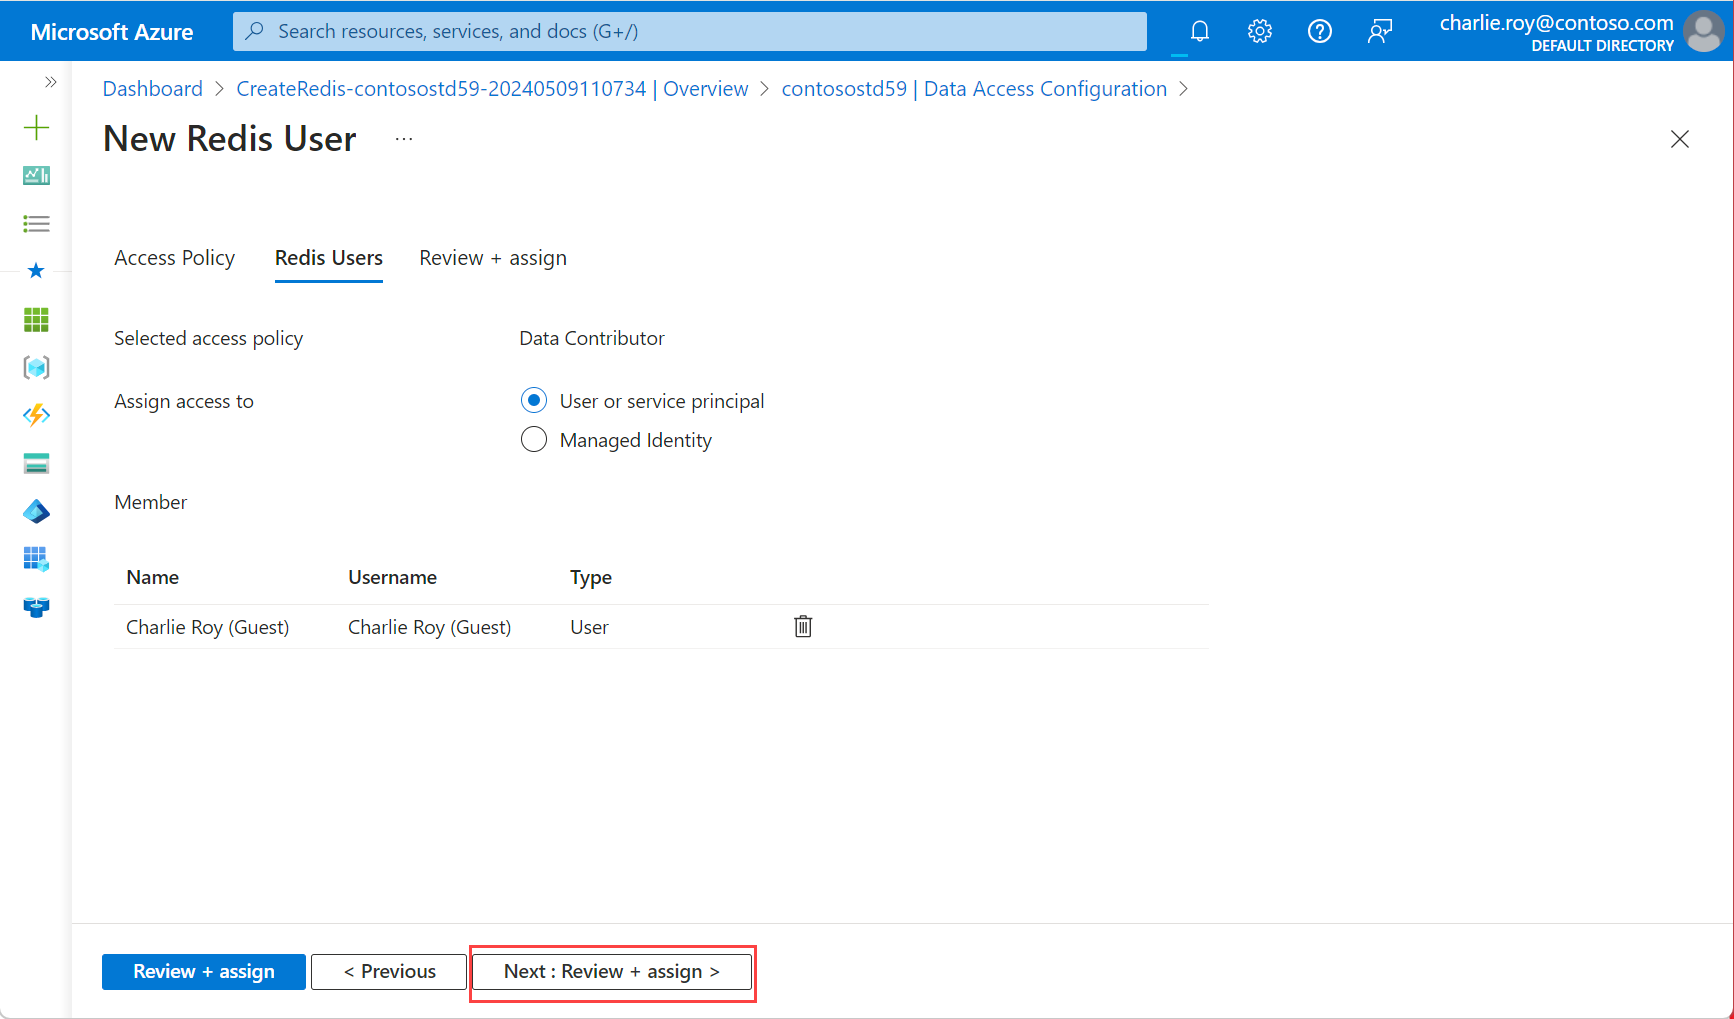Create a resource using the plus icon
Viewport: 1734px width, 1019px height.
click(36, 127)
